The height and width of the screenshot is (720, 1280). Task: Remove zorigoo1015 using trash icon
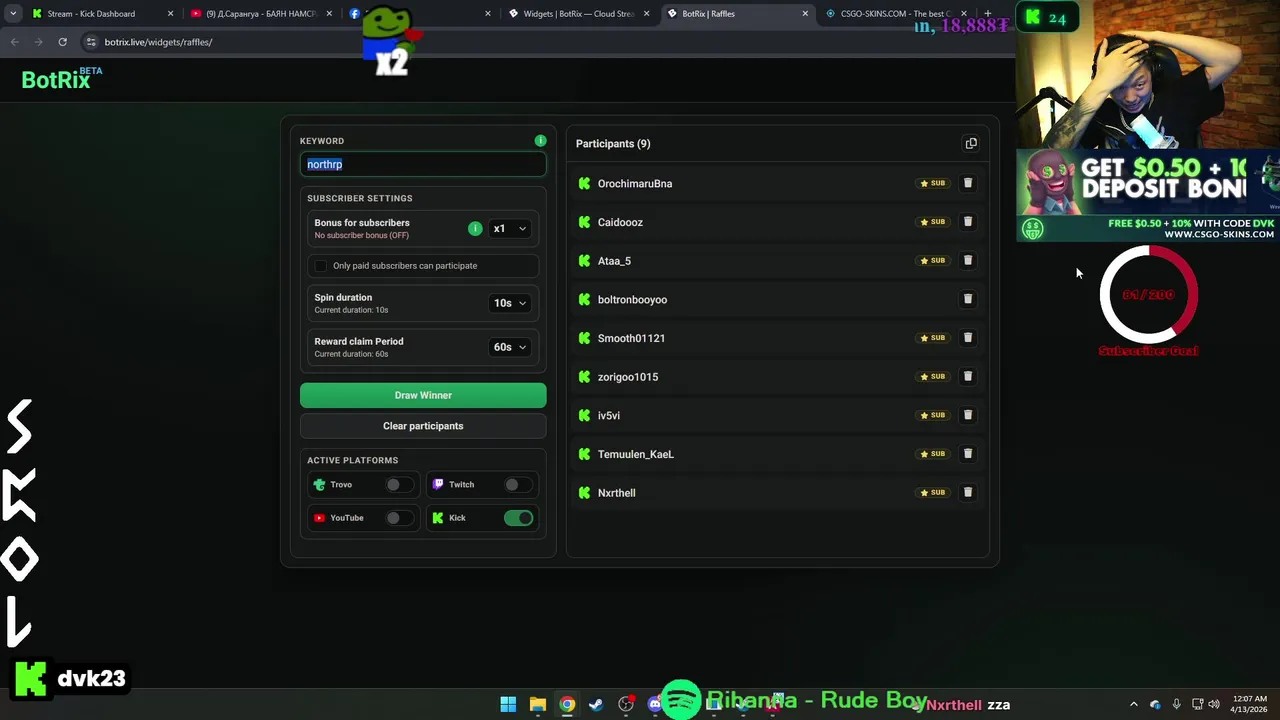click(x=967, y=376)
